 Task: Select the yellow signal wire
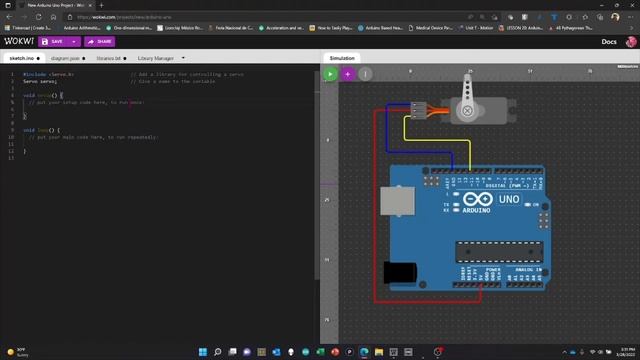point(437,141)
